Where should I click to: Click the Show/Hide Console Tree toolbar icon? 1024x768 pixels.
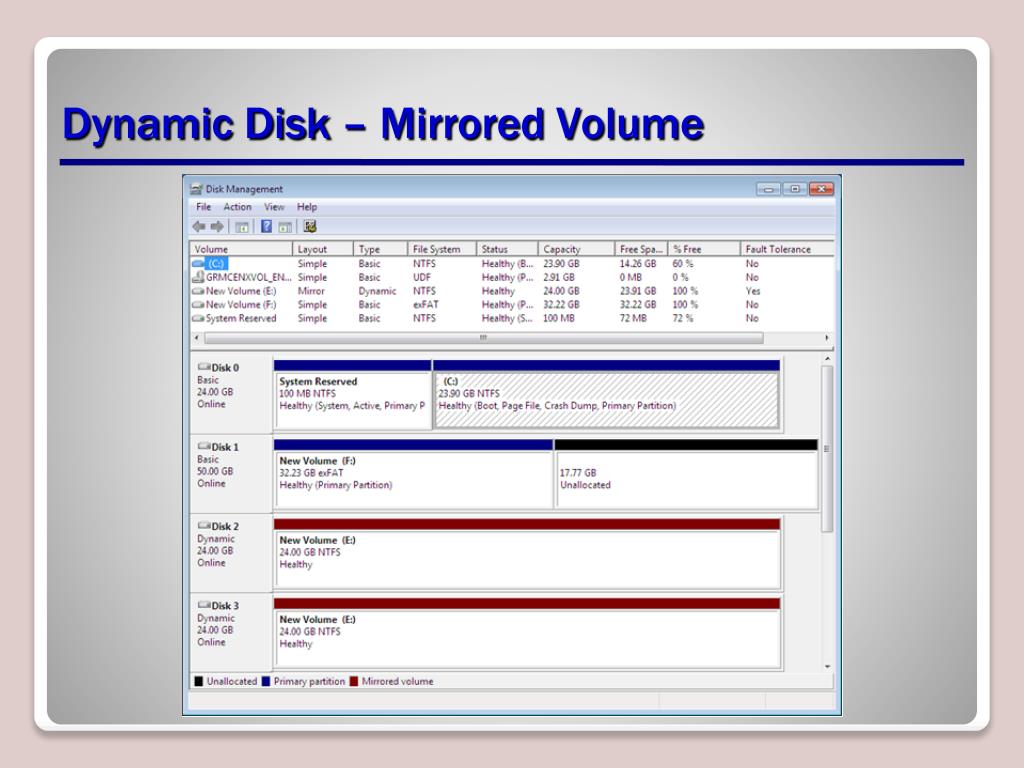click(x=242, y=227)
